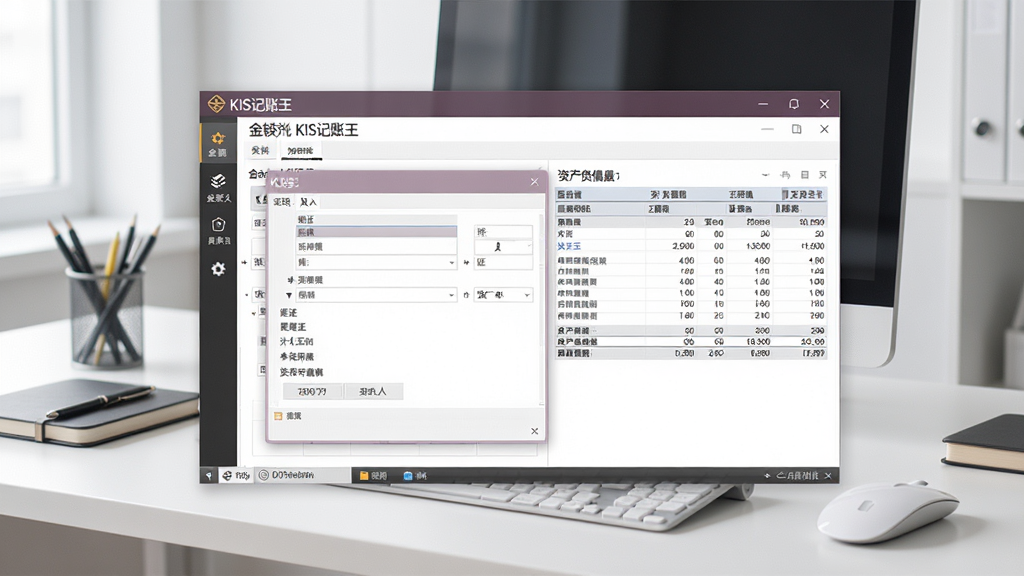Collapse the balance sheet panel with the dash icon

point(765,175)
